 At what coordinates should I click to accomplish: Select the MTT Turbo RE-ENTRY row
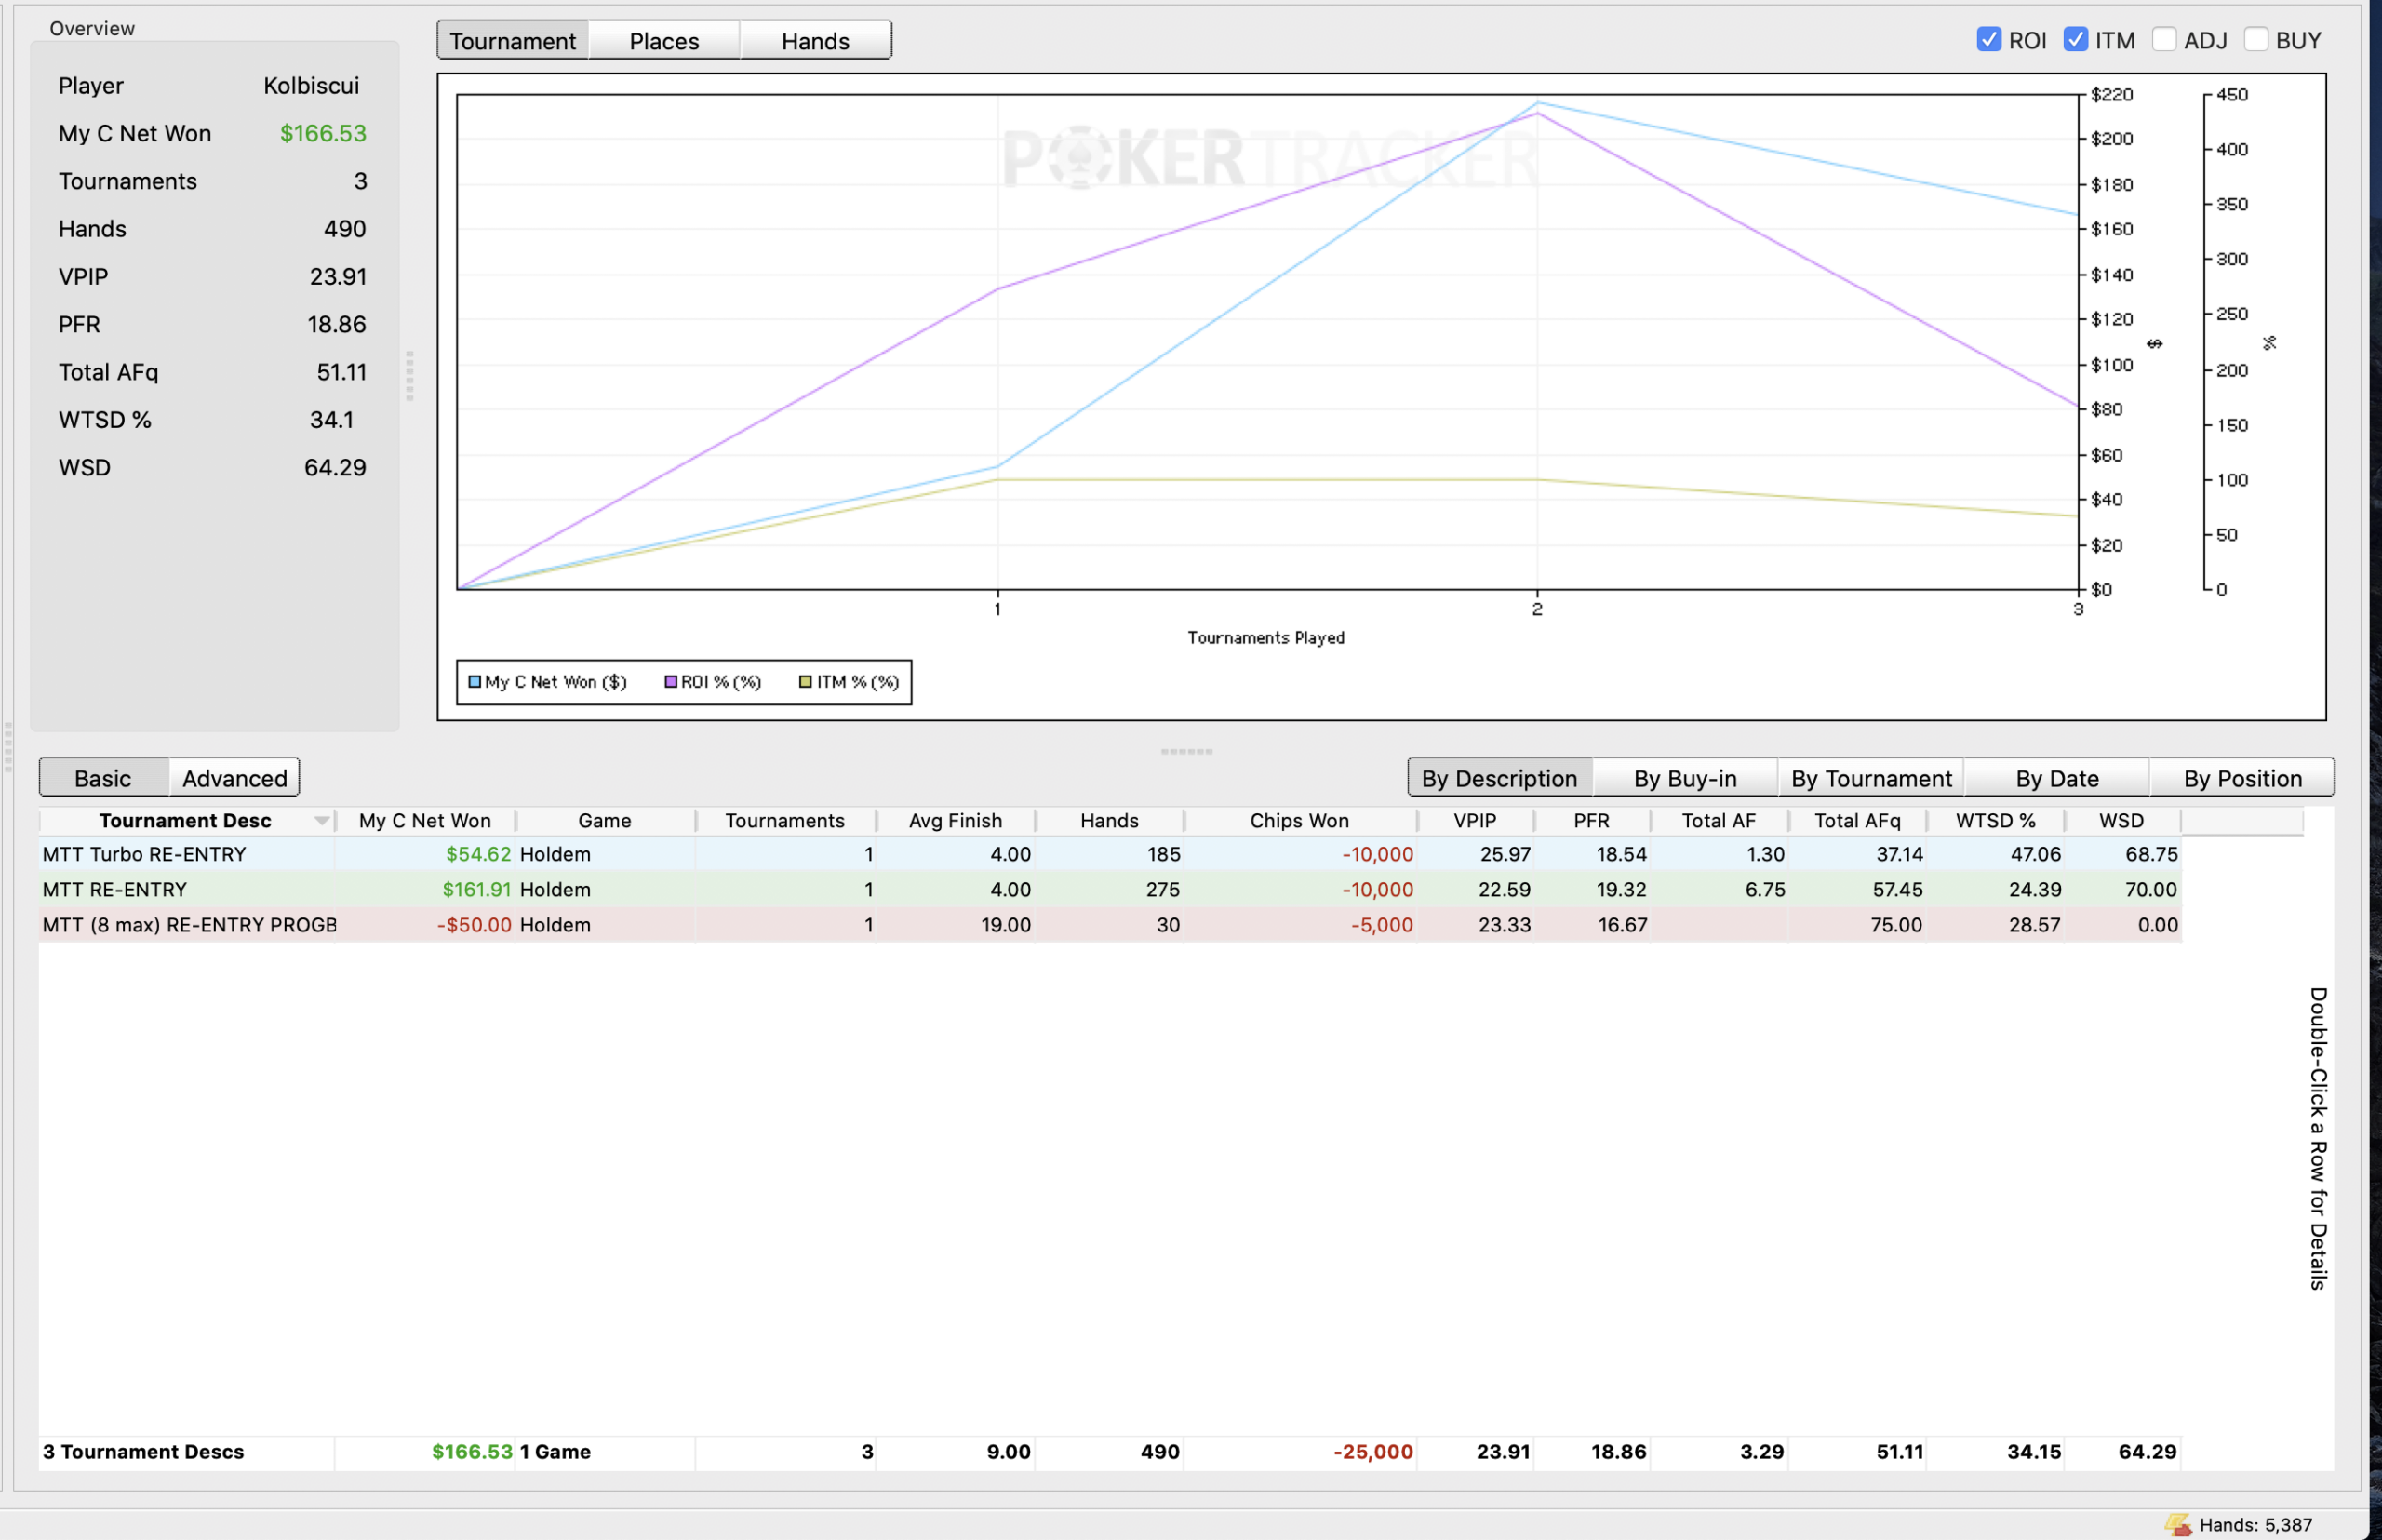[1110, 854]
